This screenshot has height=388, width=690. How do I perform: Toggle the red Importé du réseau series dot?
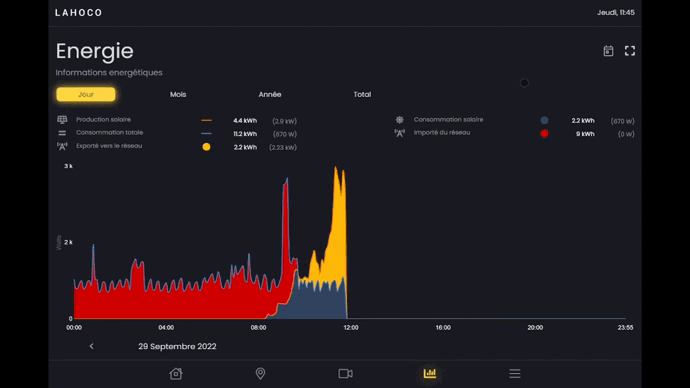click(x=544, y=134)
